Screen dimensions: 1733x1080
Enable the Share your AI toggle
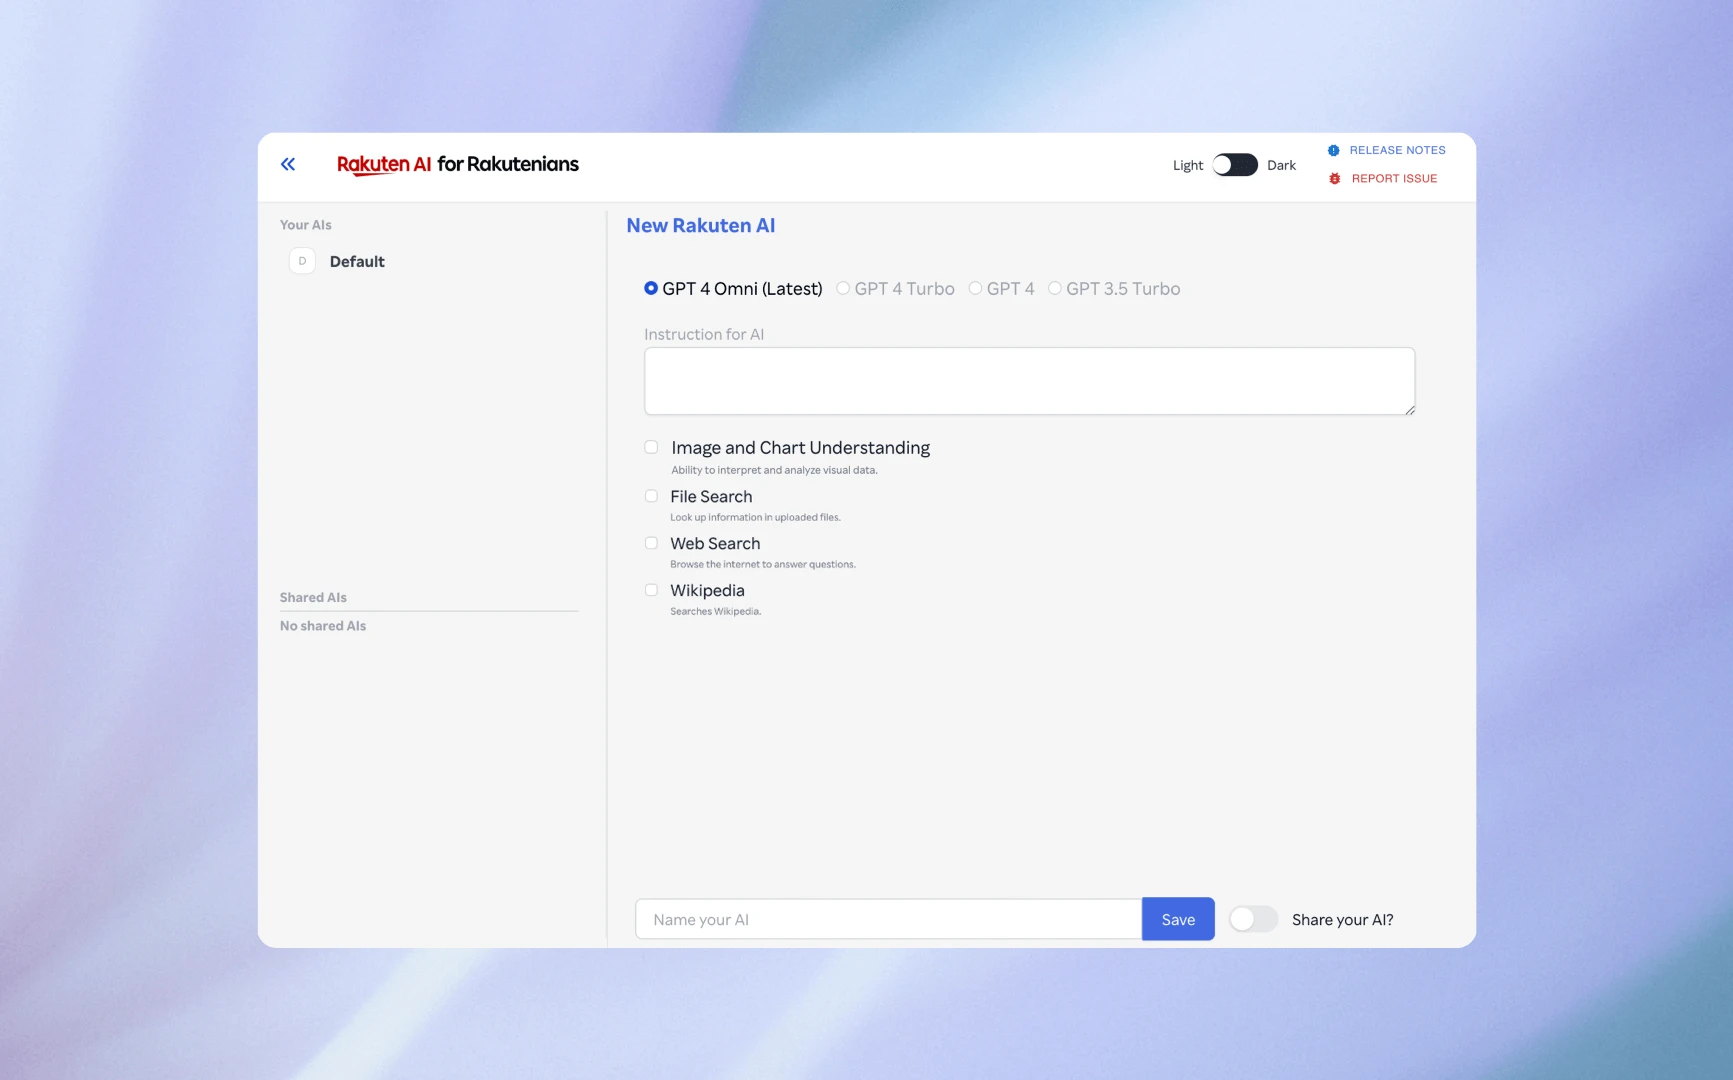coord(1253,918)
